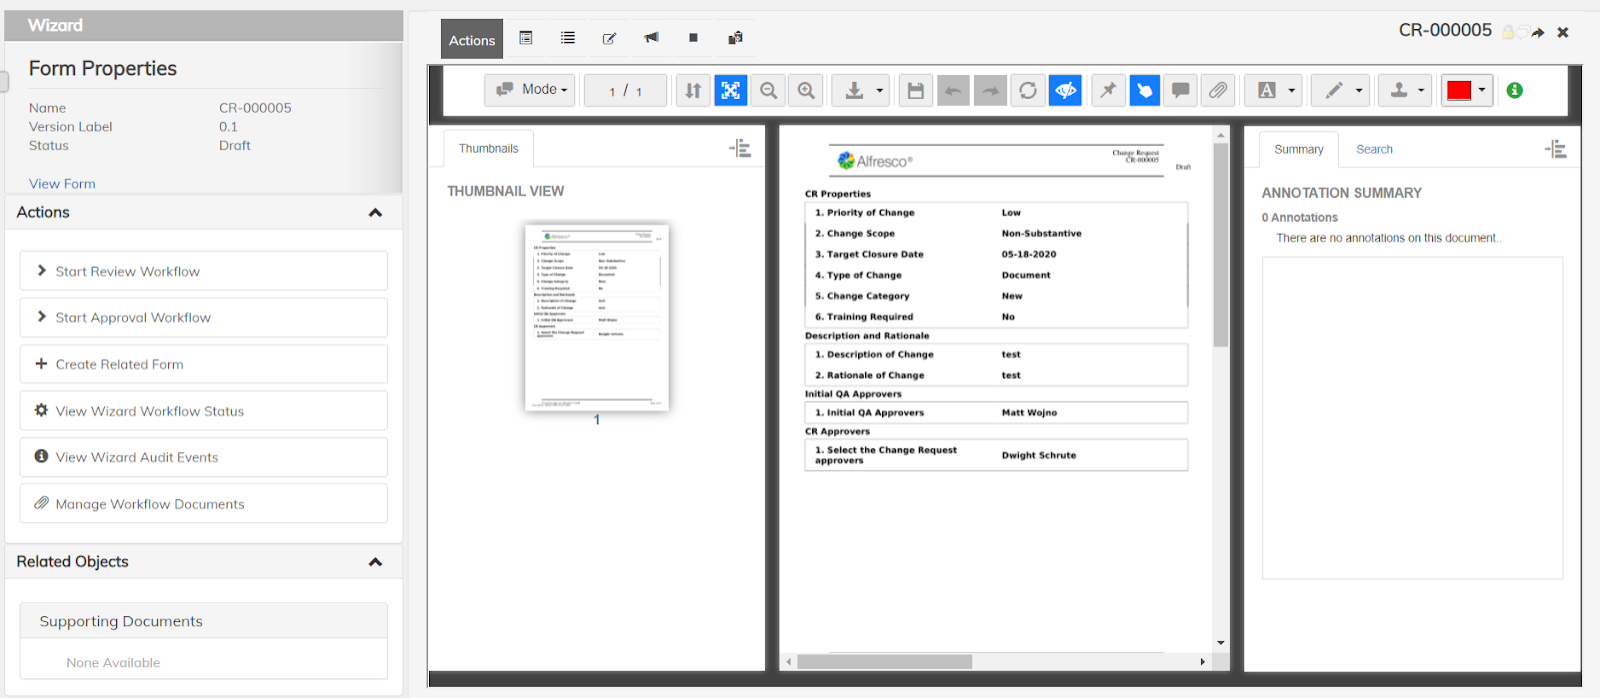Toggle the hand pan tool
Viewport: 1600px width, 698px height.
[x=1144, y=91]
